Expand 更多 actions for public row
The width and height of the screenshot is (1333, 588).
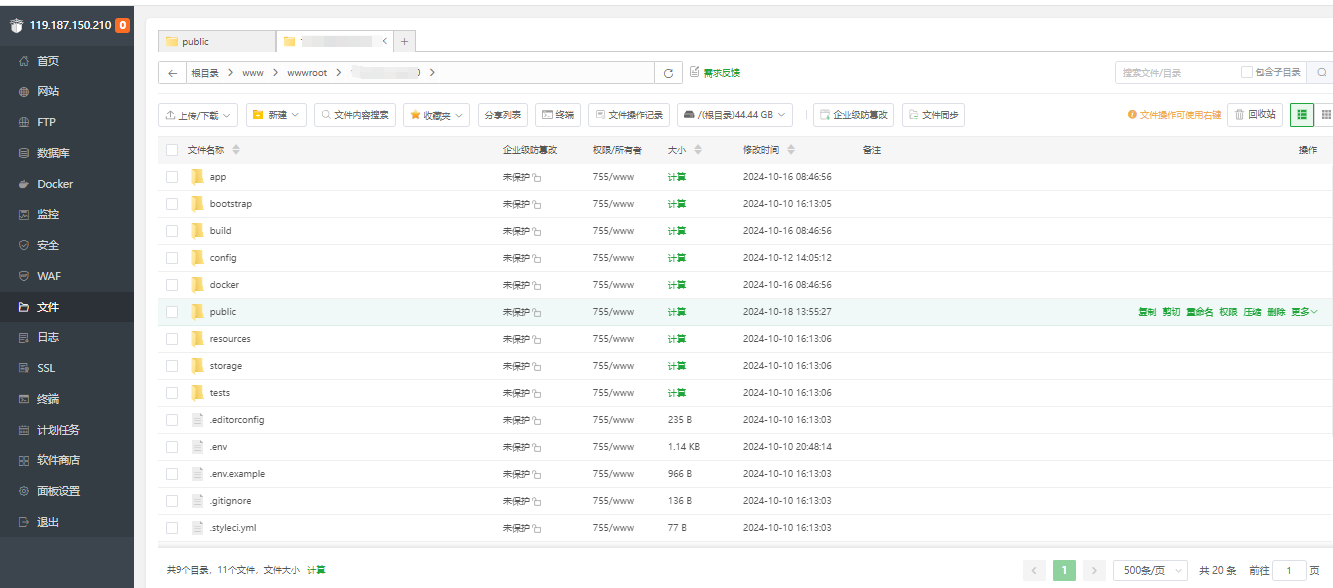pos(1304,312)
